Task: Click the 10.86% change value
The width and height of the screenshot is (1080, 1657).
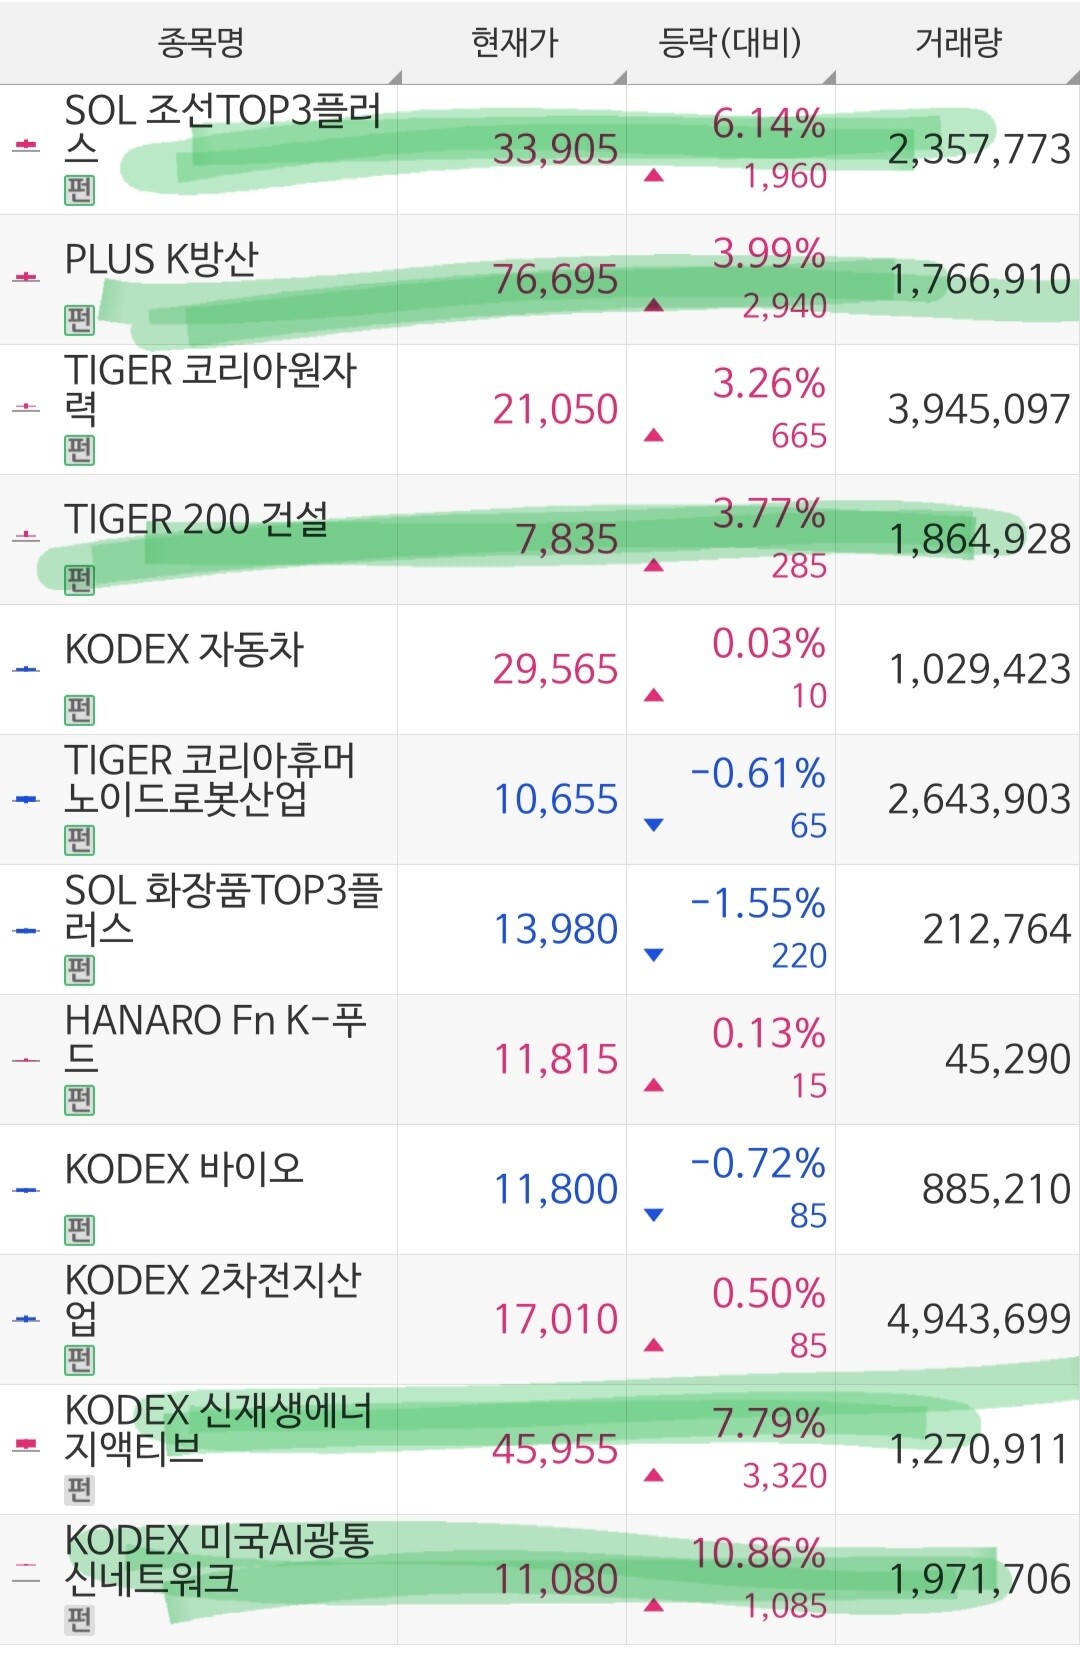Action: [x=758, y=1553]
